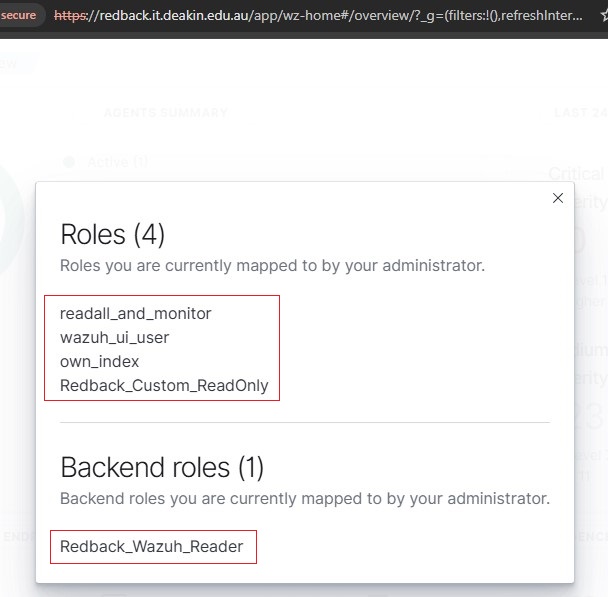Select the Redback_Custom_ReadOnly role text
Screen dimensions: 608x597
[x=164, y=386]
